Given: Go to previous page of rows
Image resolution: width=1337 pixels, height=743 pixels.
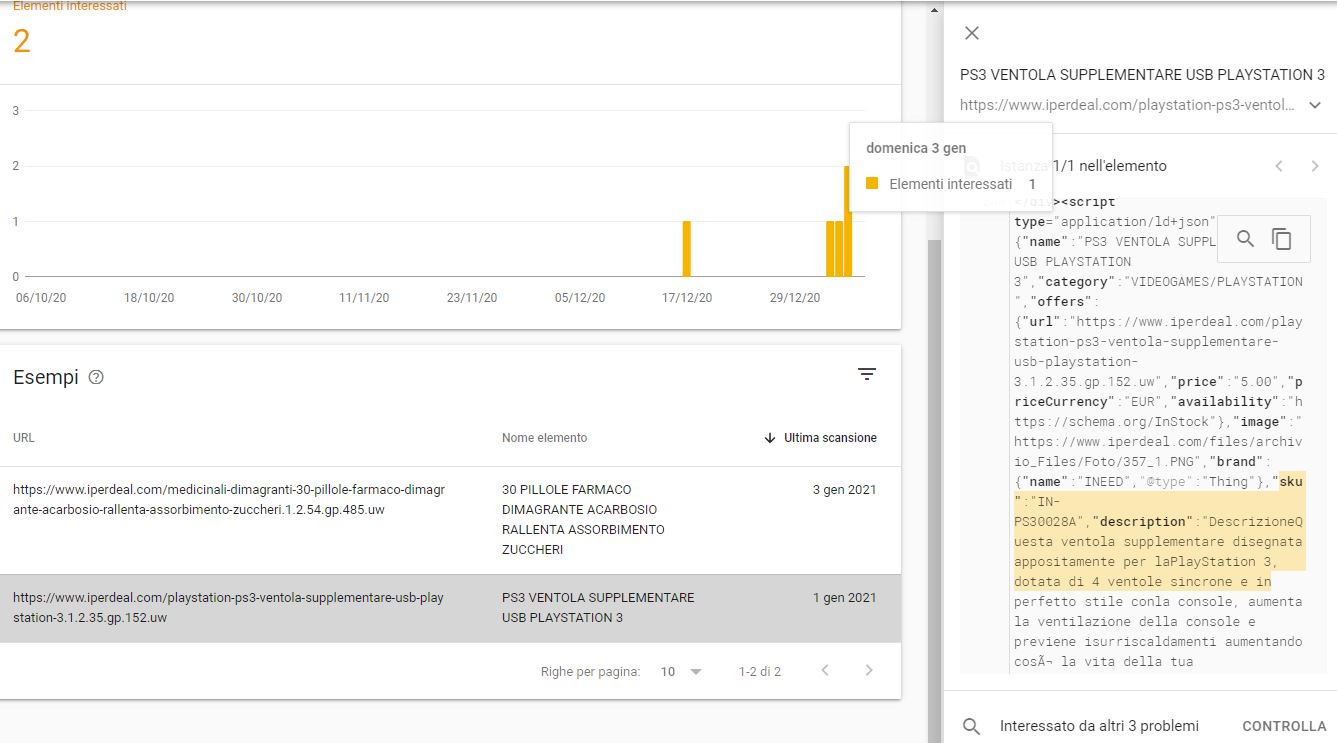Looking at the screenshot, I should click(x=825, y=671).
